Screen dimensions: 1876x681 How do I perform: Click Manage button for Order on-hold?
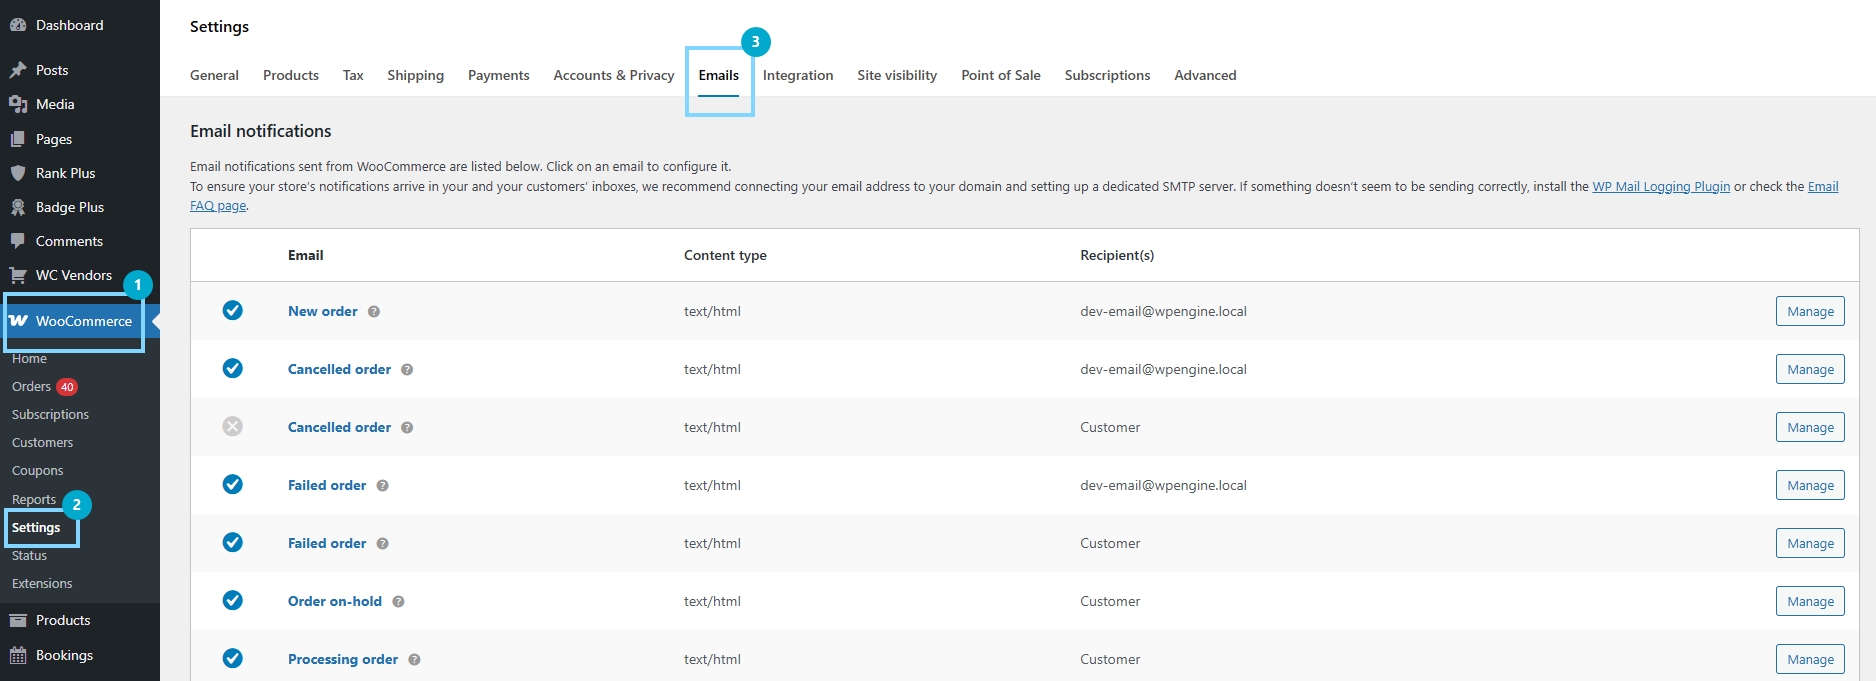coord(1809,602)
